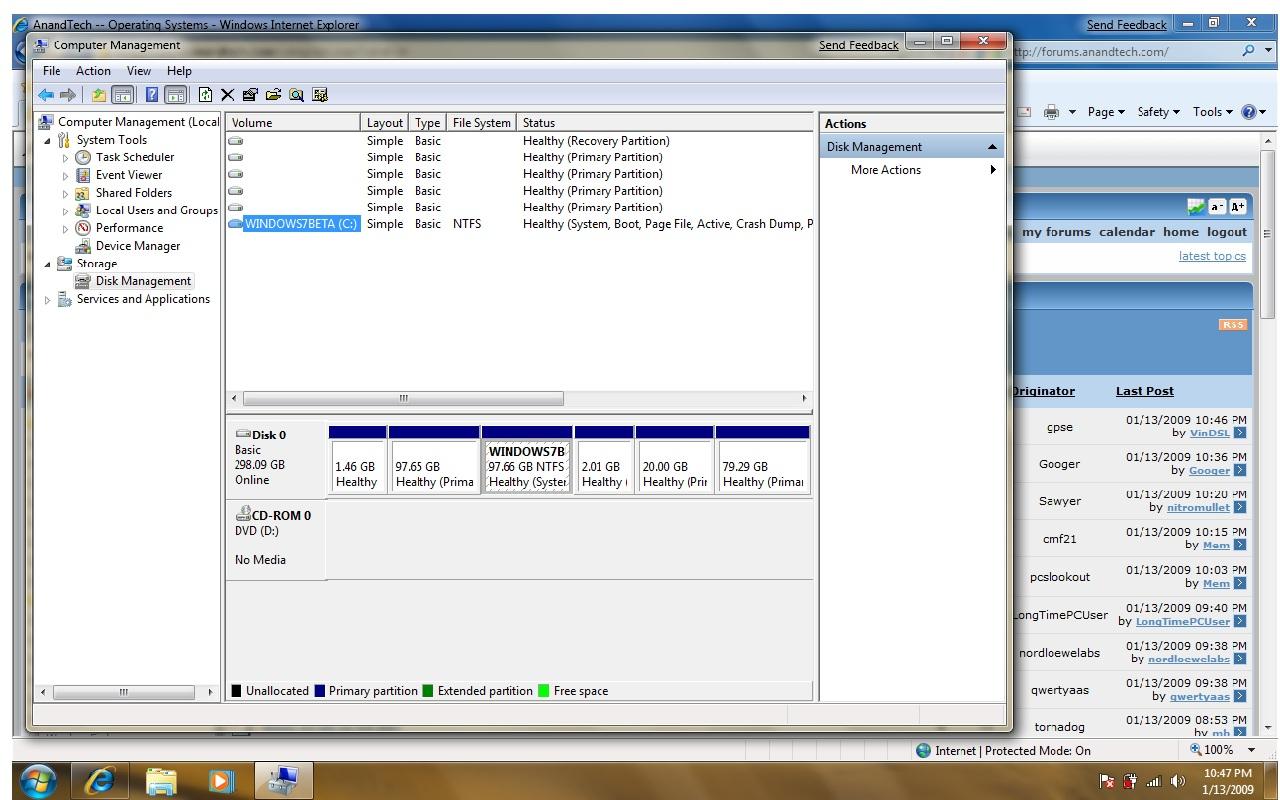Click the Unallocated black legend swatch

237,691
